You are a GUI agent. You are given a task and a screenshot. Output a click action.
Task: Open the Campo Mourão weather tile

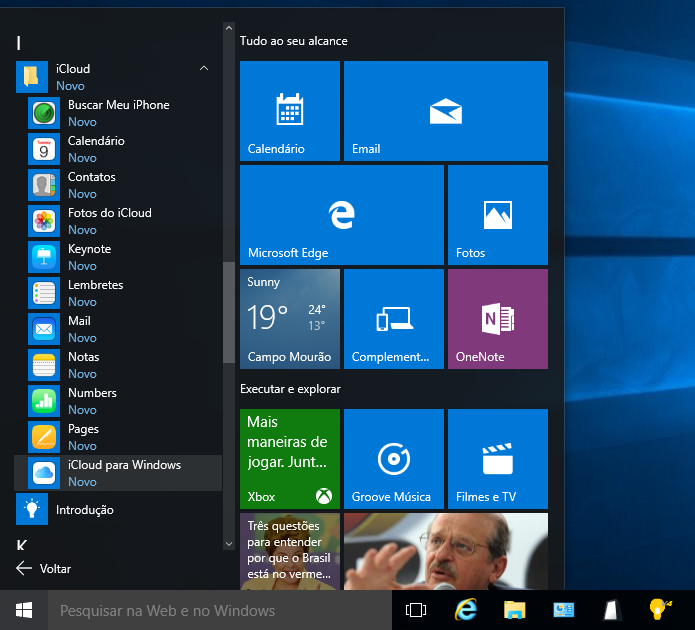[x=290, y=319]
